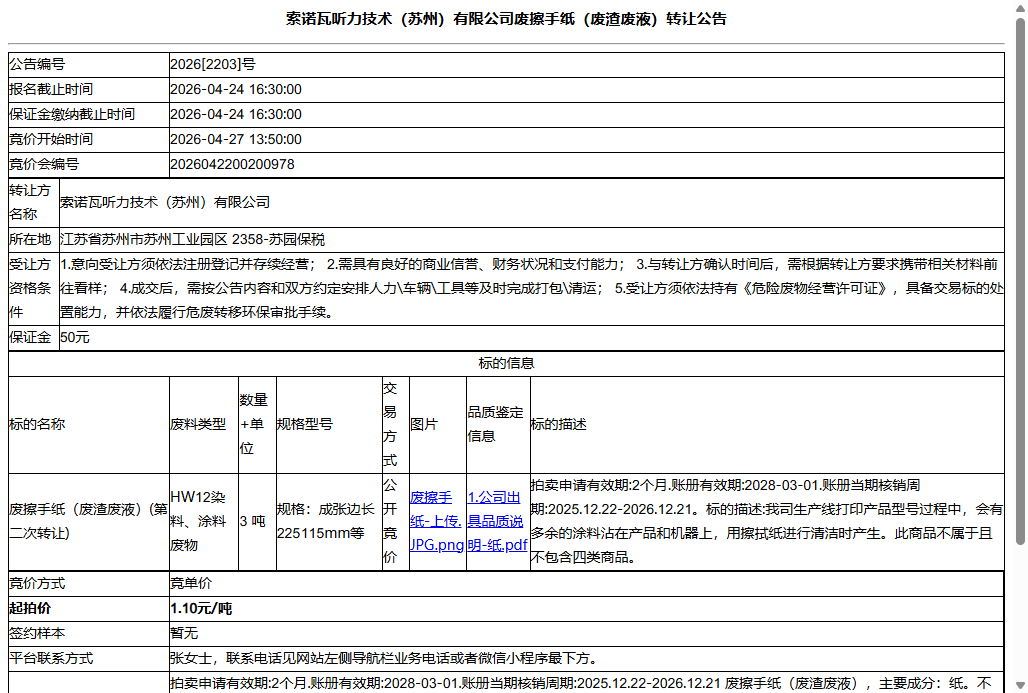Click the 竞价开始时间 label
Image resolution: width=1028 pixels, height=693 pixels.
(51, 139)
